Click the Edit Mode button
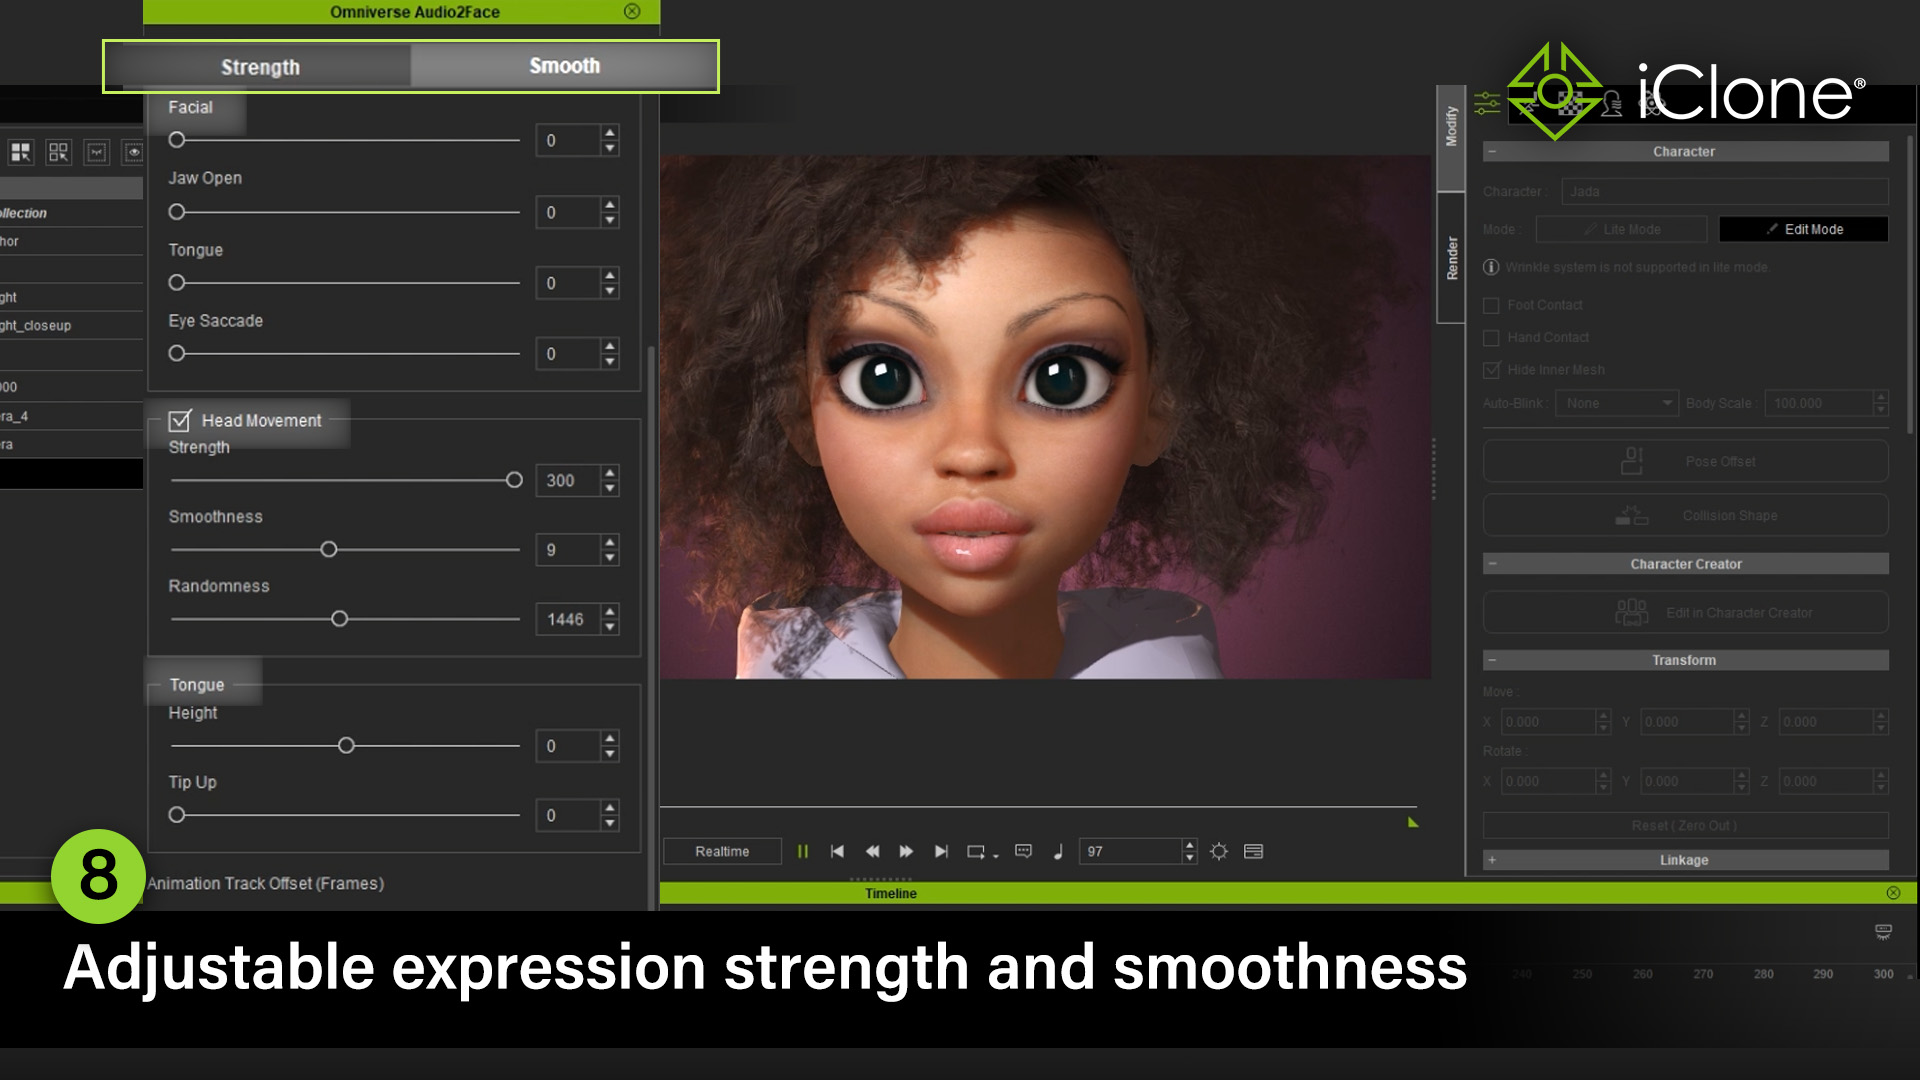Viewport: 1920px width, 1080px height. coord(1803,229)
